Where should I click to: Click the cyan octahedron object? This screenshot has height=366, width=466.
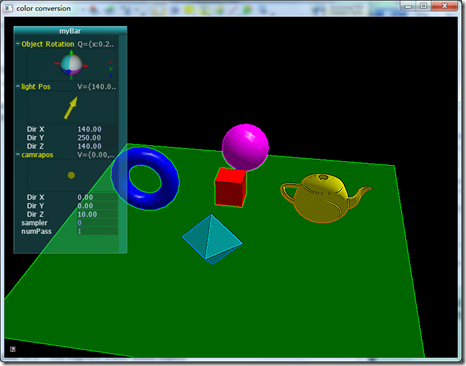pos(212,239)
